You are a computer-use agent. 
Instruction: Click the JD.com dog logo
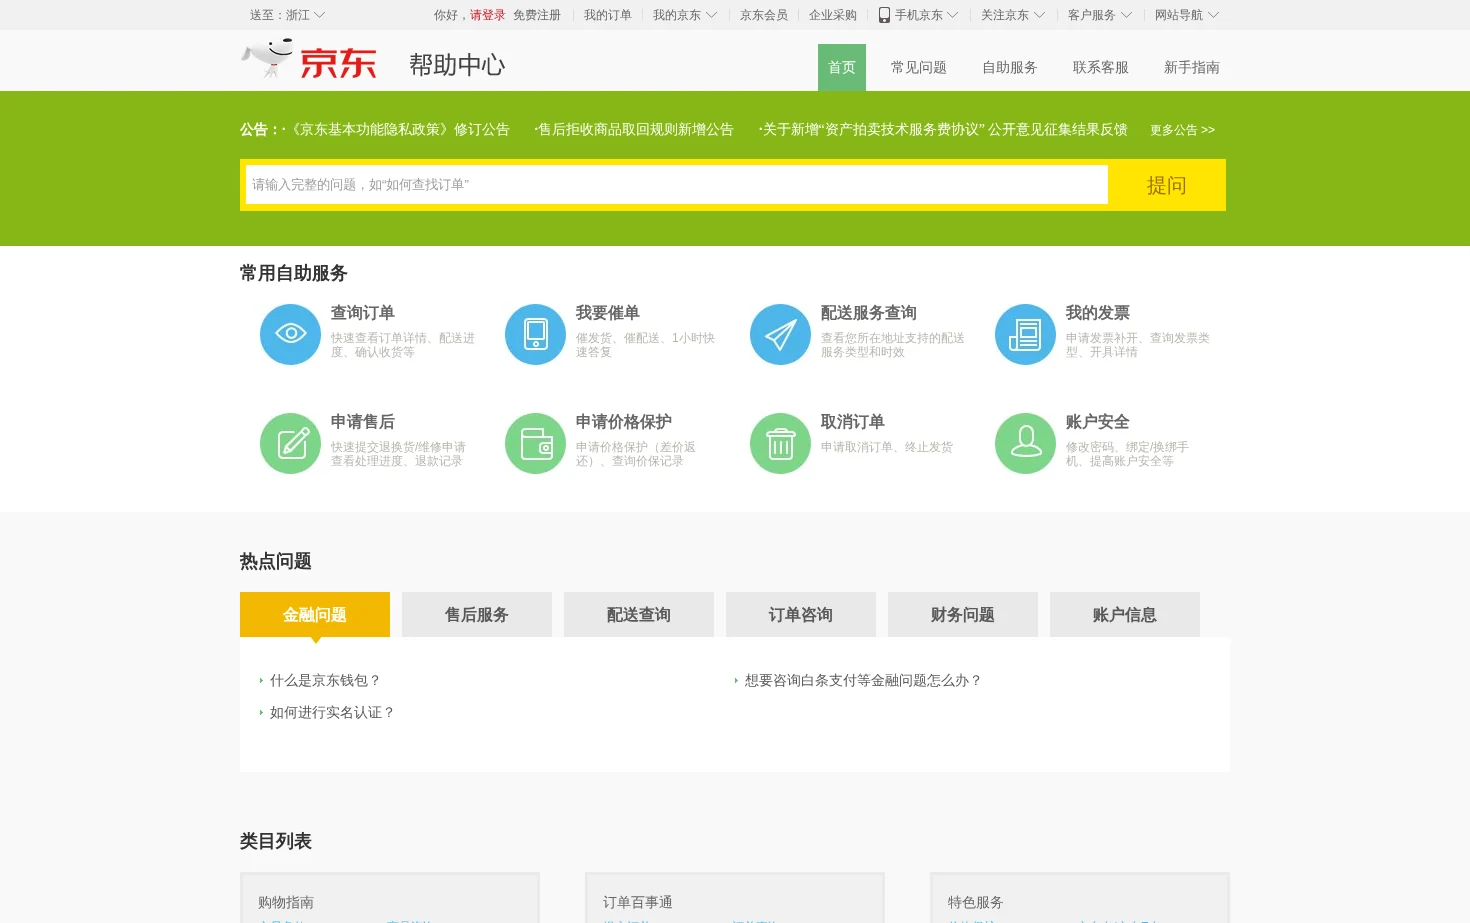coord(309,60)
